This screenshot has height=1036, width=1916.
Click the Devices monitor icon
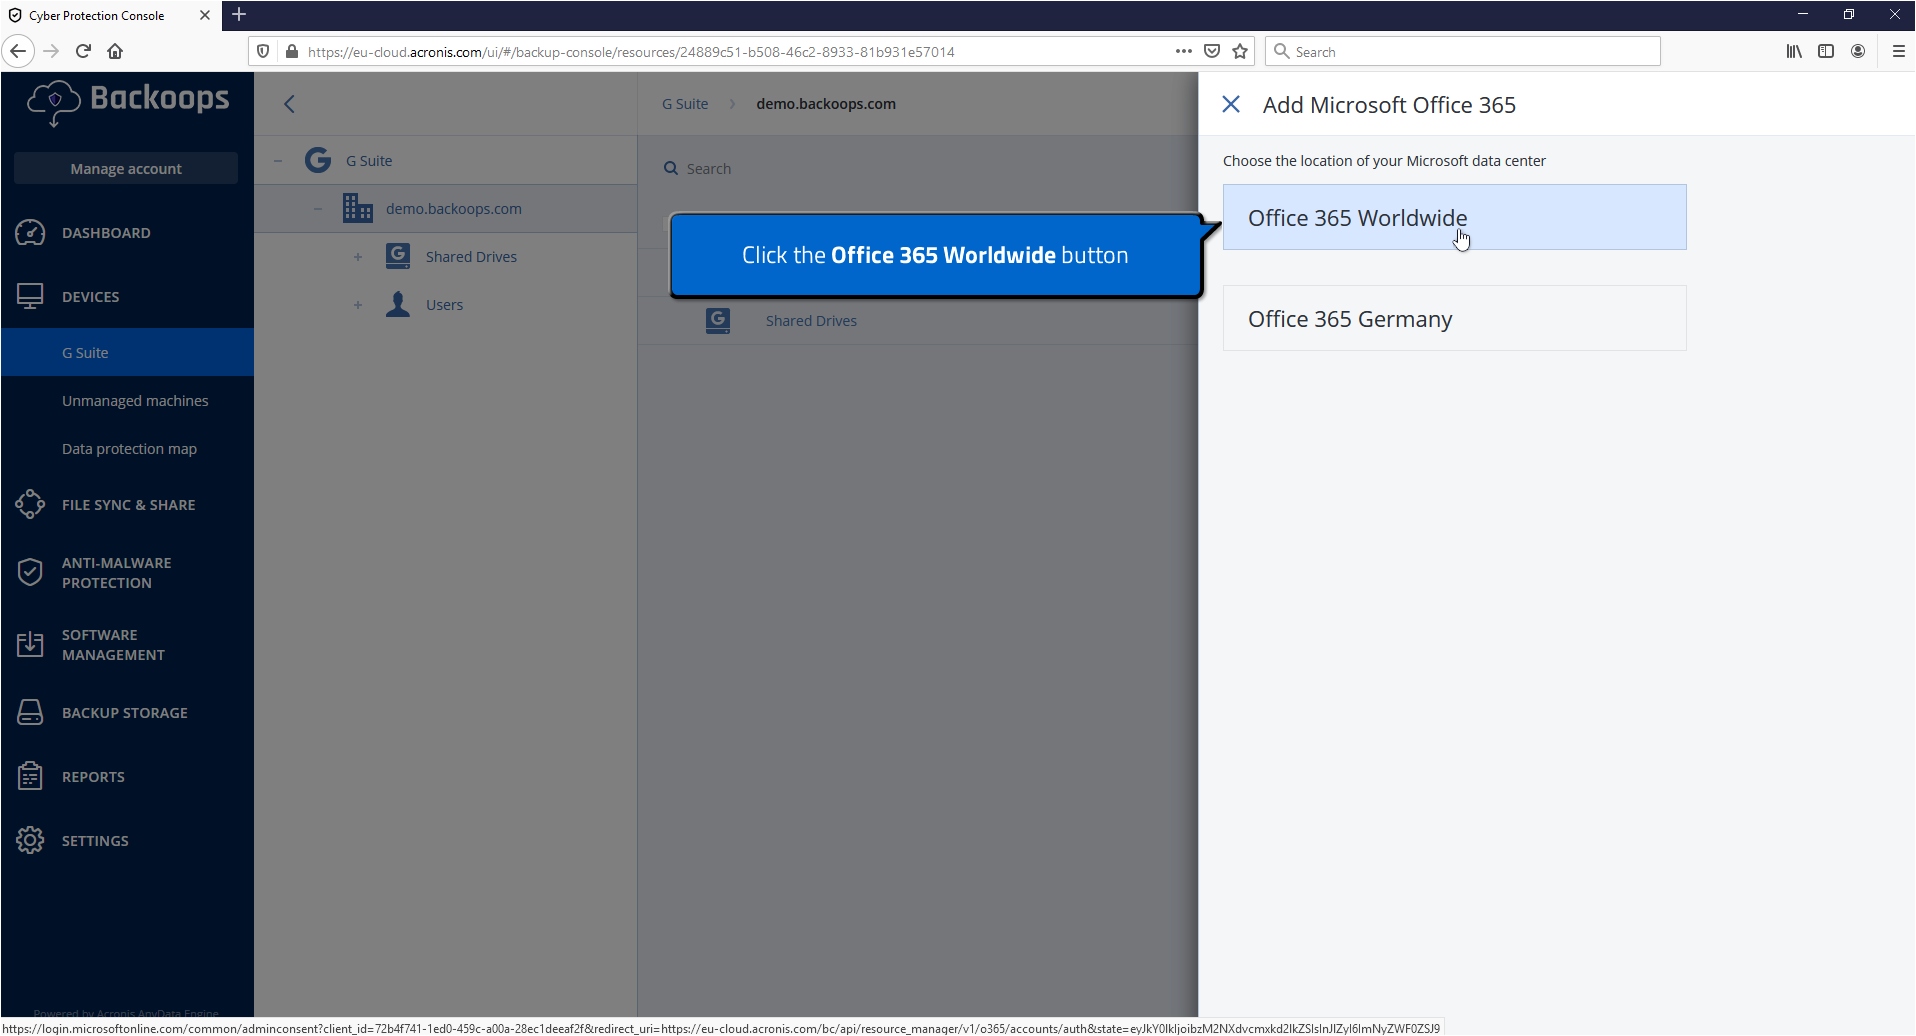(30, 296)
